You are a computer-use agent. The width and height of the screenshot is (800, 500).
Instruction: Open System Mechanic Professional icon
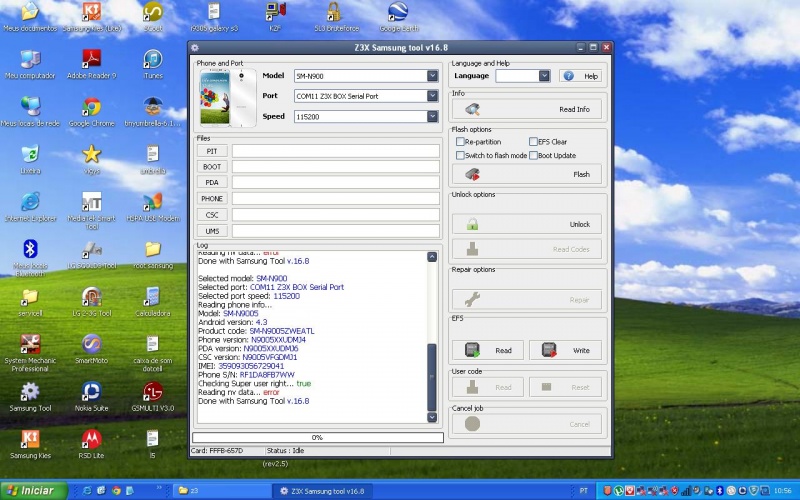coord(30,353)
